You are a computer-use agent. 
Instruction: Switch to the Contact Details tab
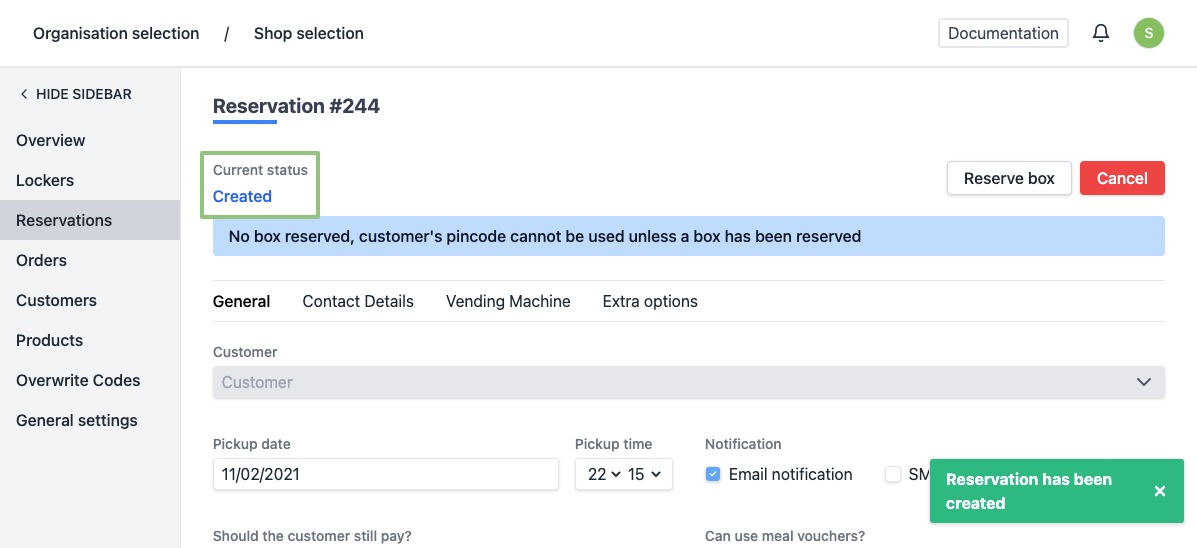[x=358, y=301]
